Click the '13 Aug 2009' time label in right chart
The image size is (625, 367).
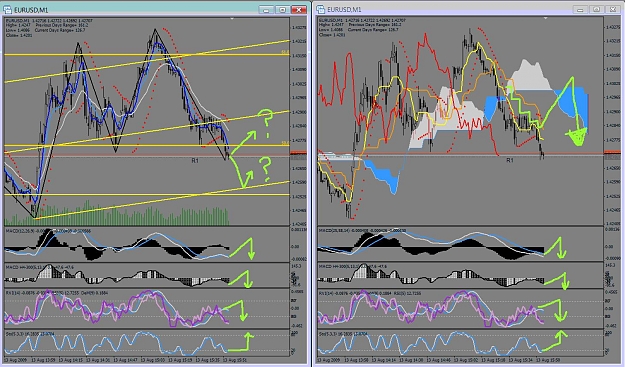tap(329, 360)
